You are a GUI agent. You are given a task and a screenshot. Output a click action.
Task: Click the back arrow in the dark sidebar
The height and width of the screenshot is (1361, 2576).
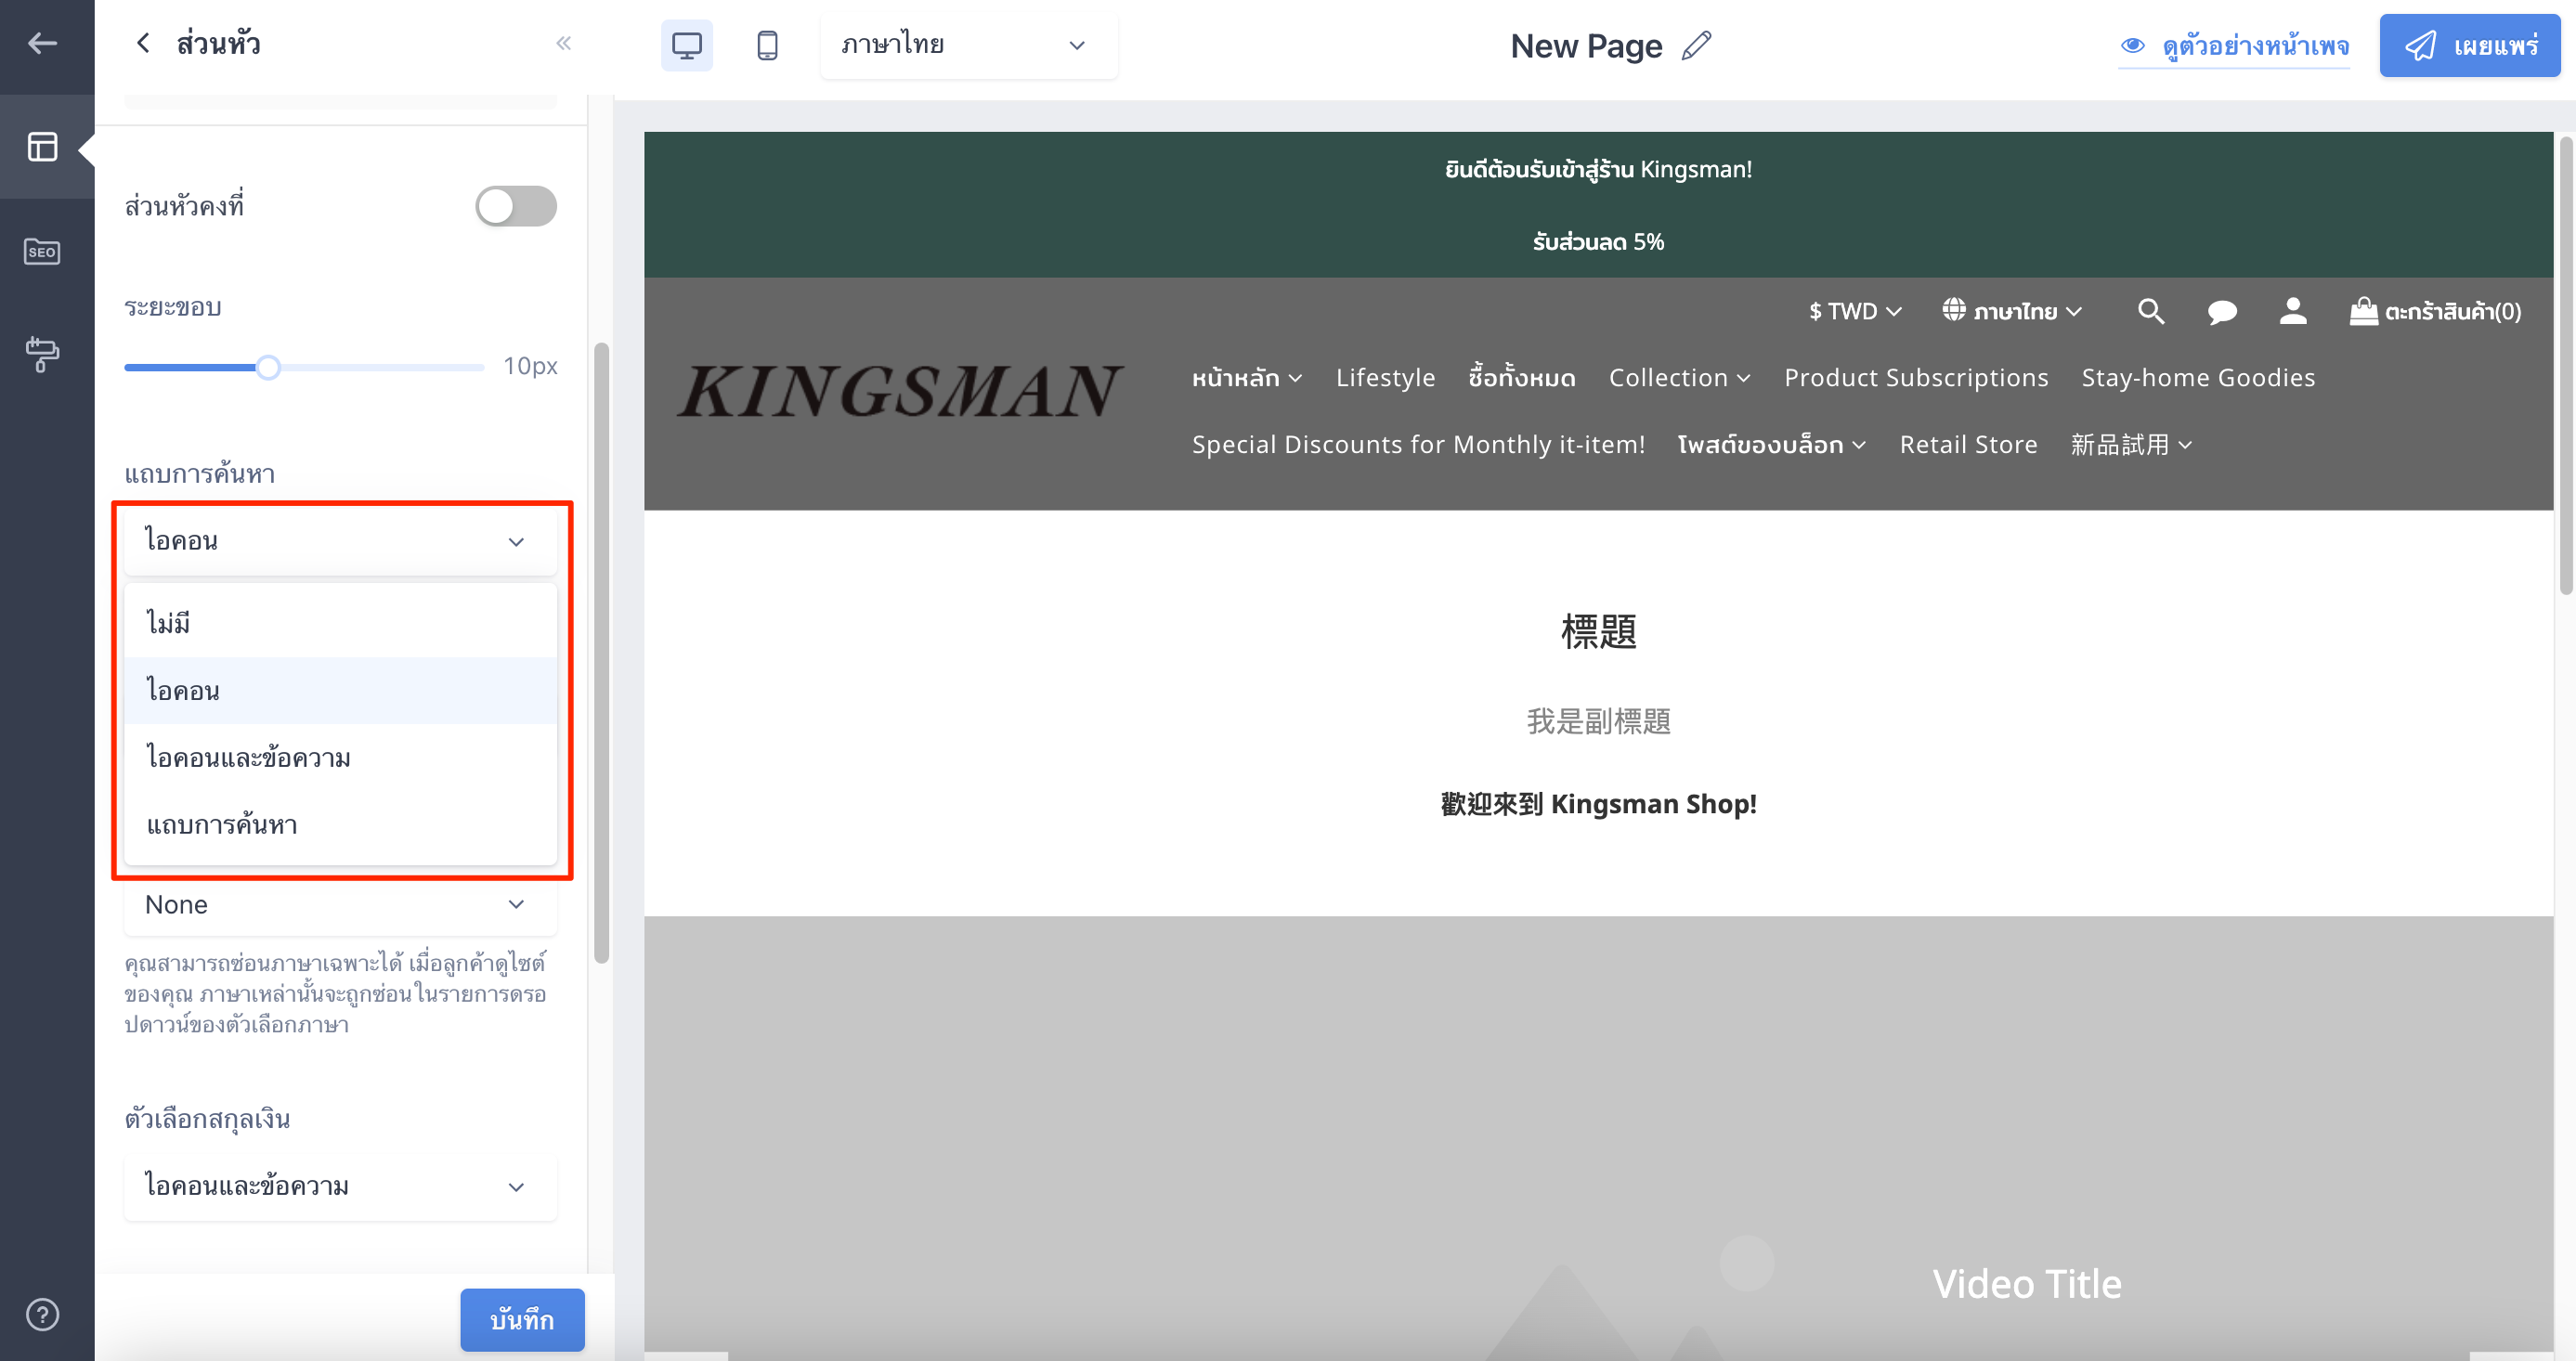coord(42,44)
